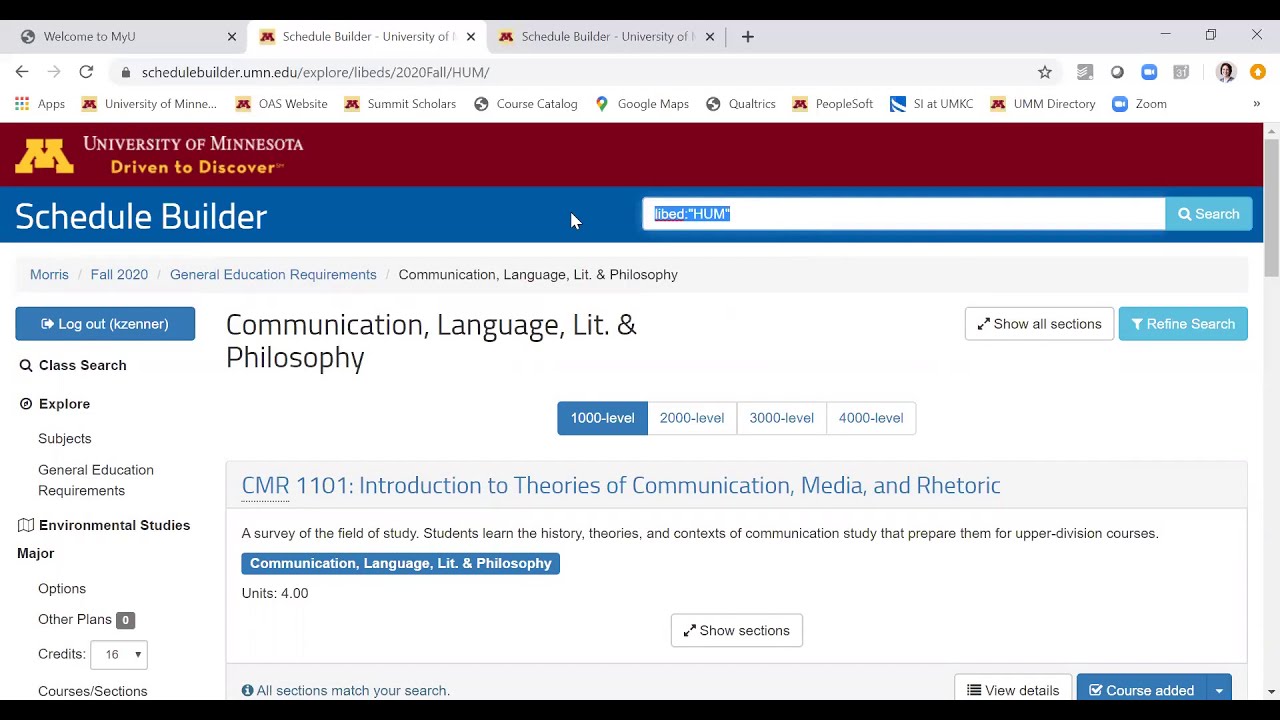The width and height of the screenshot is (1280, 720).
Task: Open the Zoom browser extension icon
Action: (x=1149, y=72)
